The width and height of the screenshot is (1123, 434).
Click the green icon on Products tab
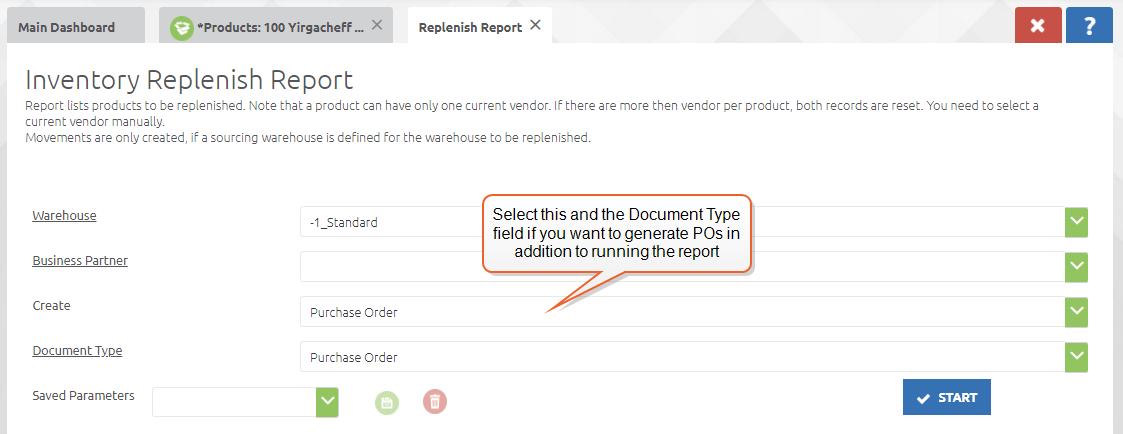pyautogui.click(x=181, y=27)
